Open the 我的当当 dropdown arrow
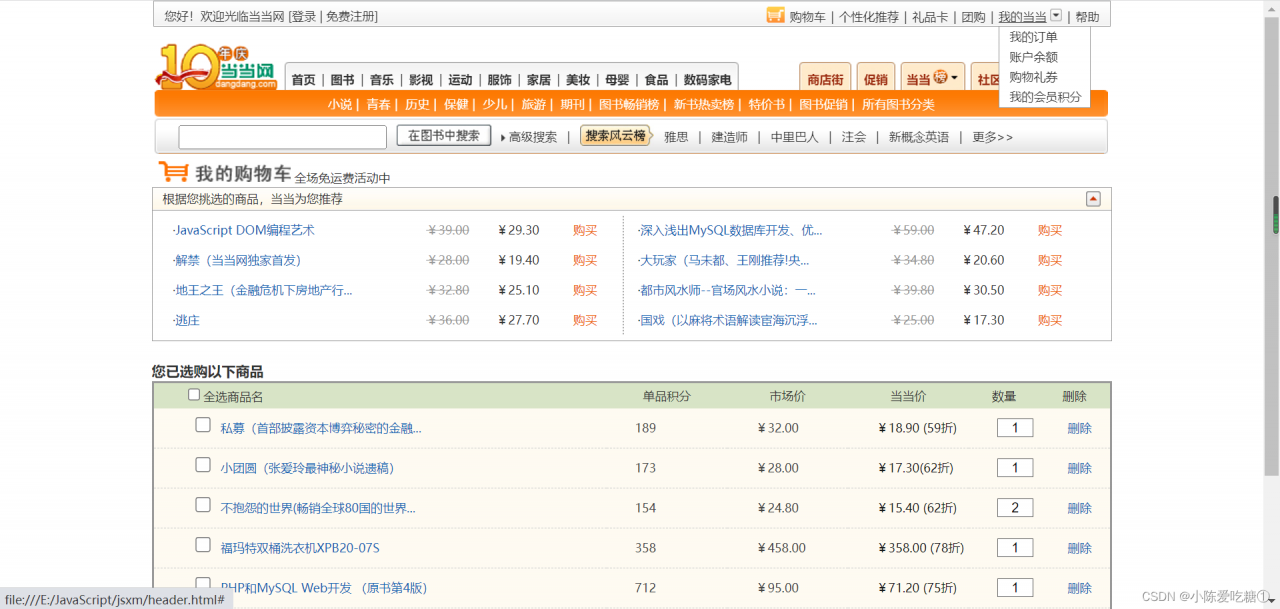 tap(1056, 16)
